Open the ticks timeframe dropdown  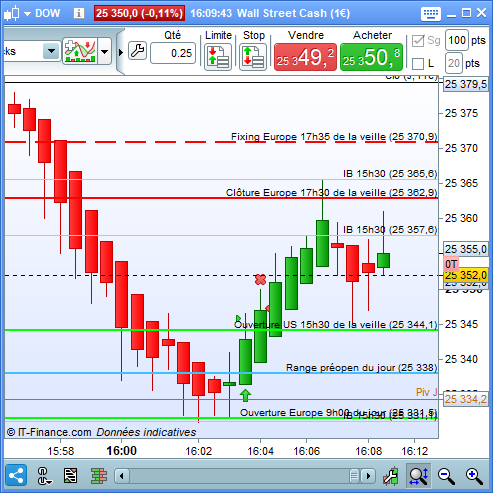click(51, 51)
